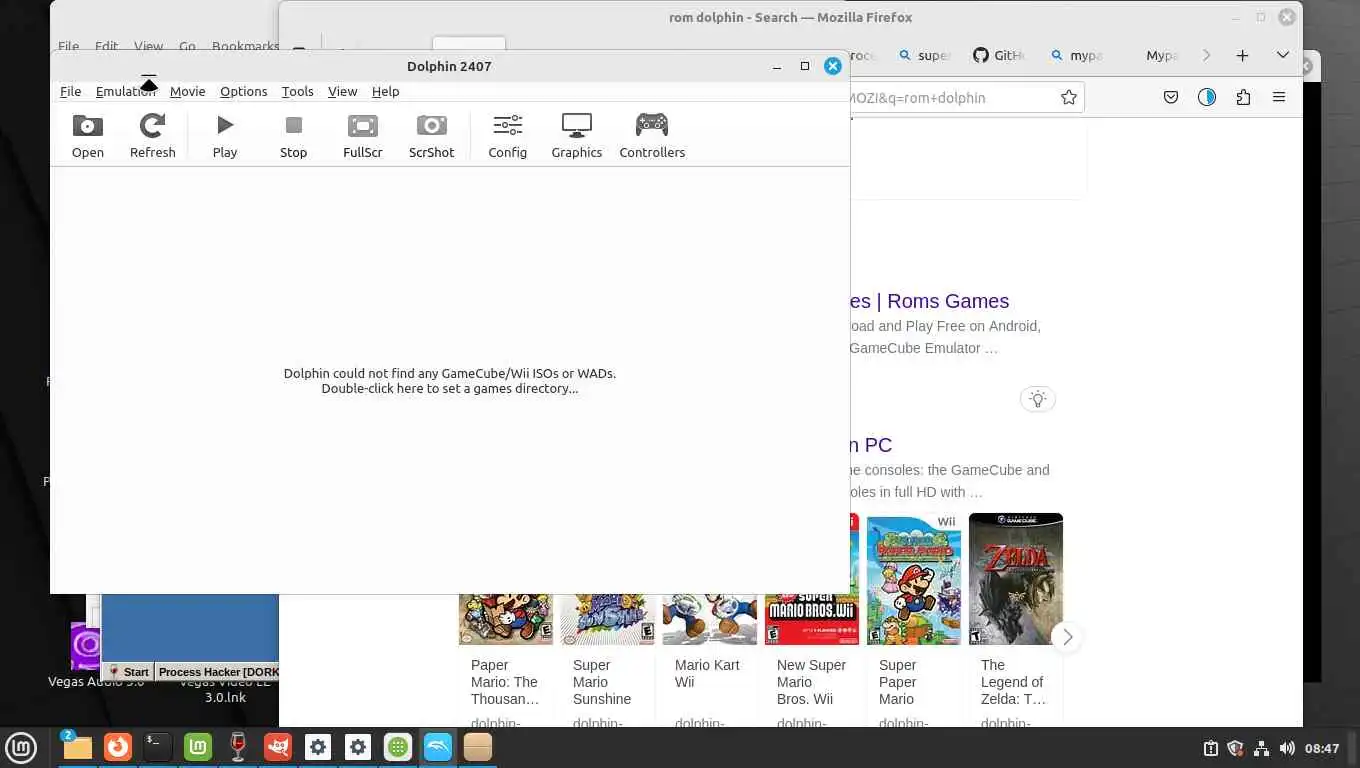Click the Wine glass taskbar icon

[238, 747]
